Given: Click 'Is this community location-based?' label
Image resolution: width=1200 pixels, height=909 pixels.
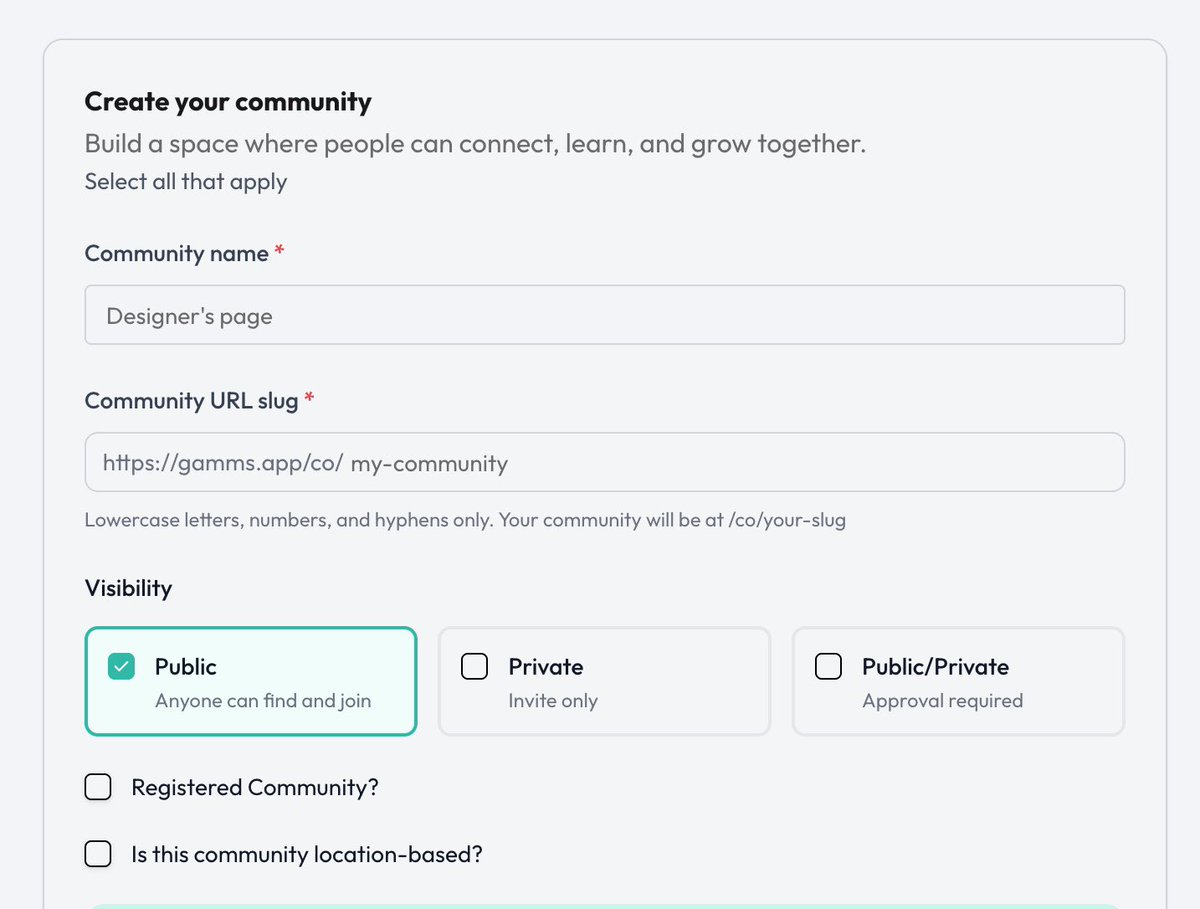Looking at the screenshot, I should point(307,855).
